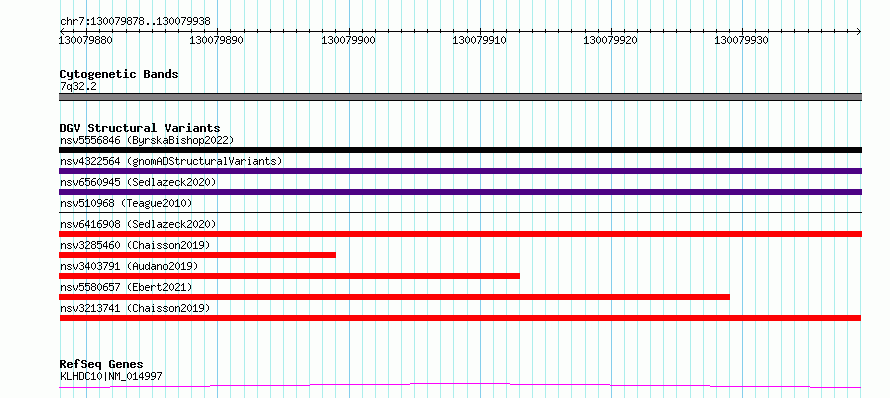This screenshot has width=890, height=398.
Task: Select the red nsv6416908 variant bar
Action: [460, 234]
